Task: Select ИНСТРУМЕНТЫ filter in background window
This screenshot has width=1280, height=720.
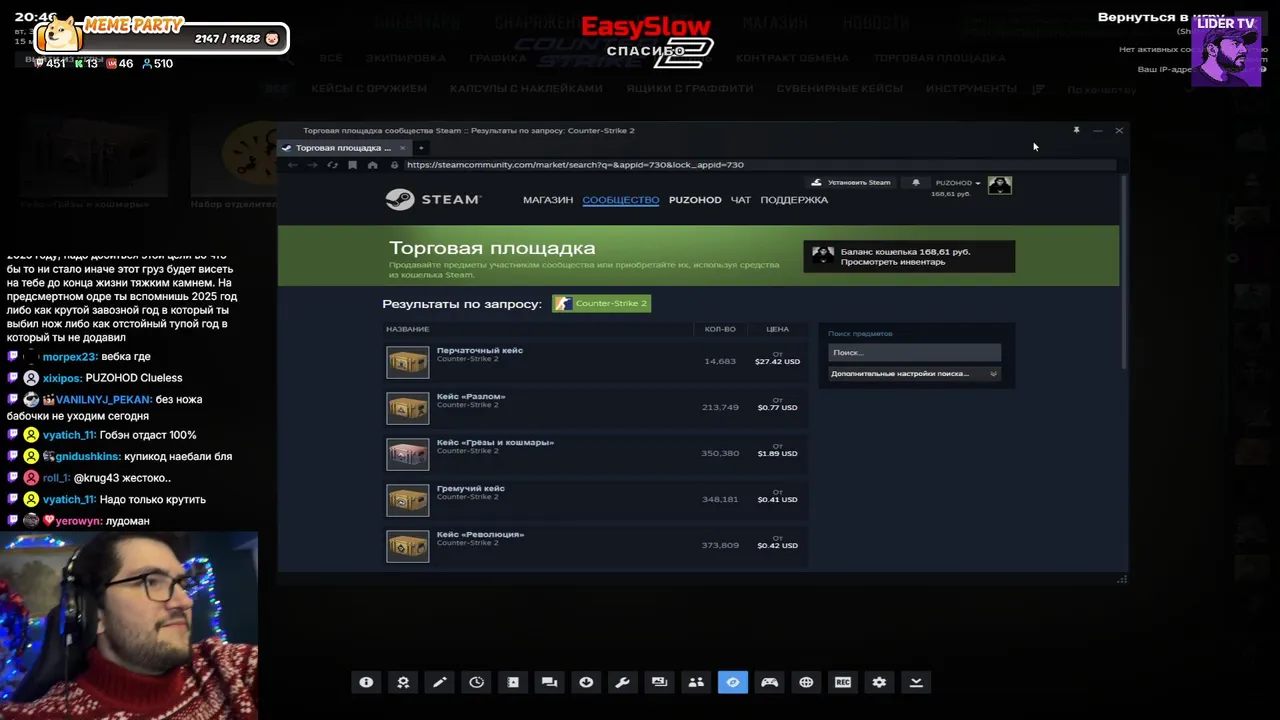Action: pos(971,88)
